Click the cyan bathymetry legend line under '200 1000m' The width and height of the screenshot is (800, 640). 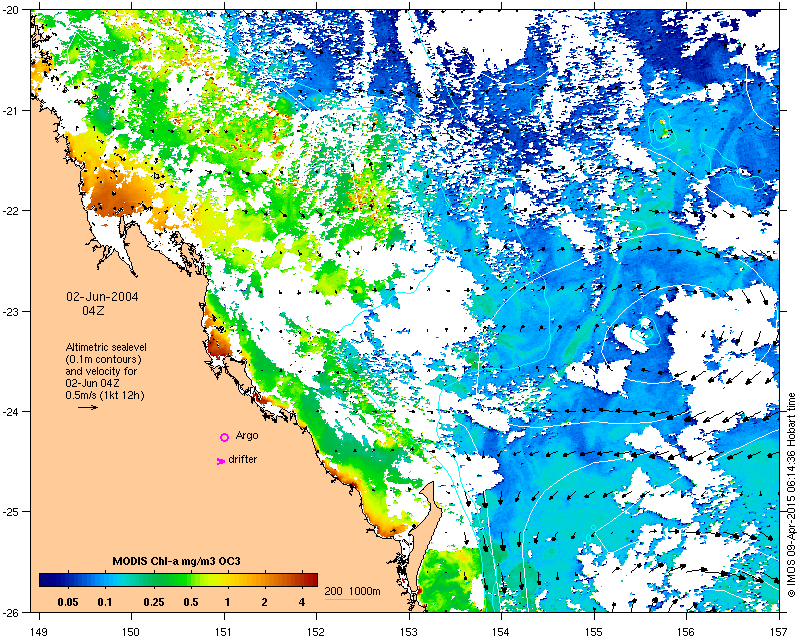coord(342,599)
